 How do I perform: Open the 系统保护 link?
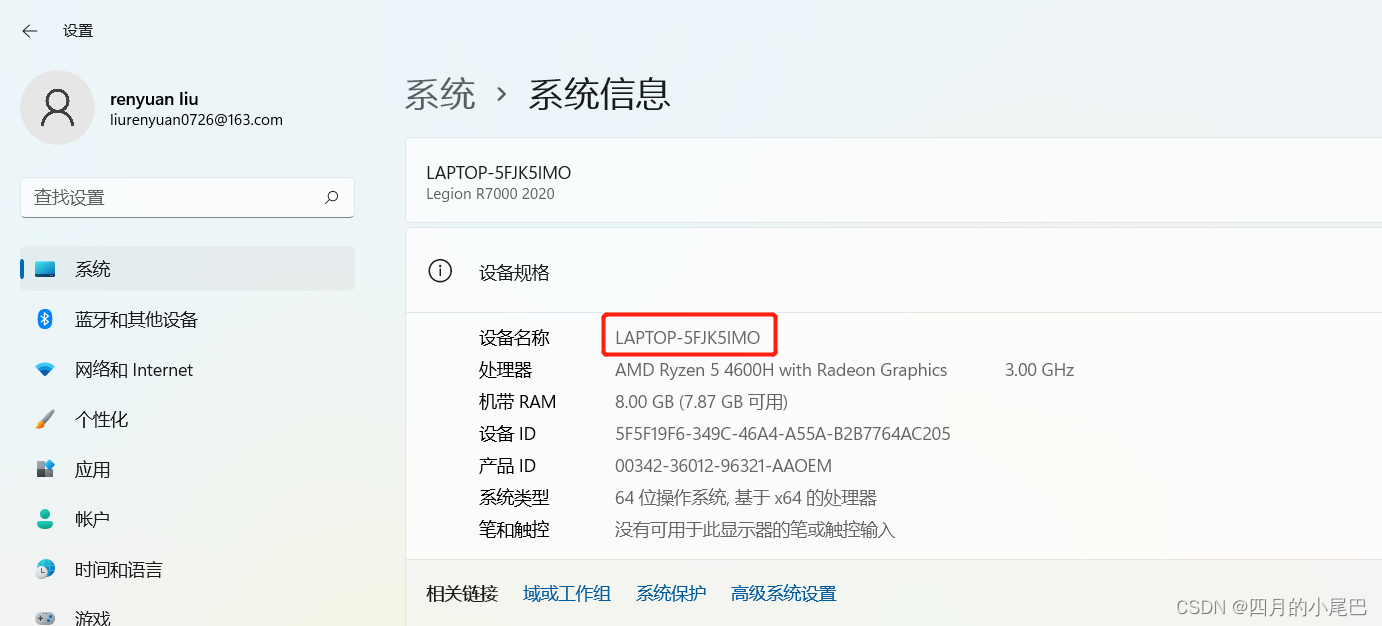(x=670, y=592)
